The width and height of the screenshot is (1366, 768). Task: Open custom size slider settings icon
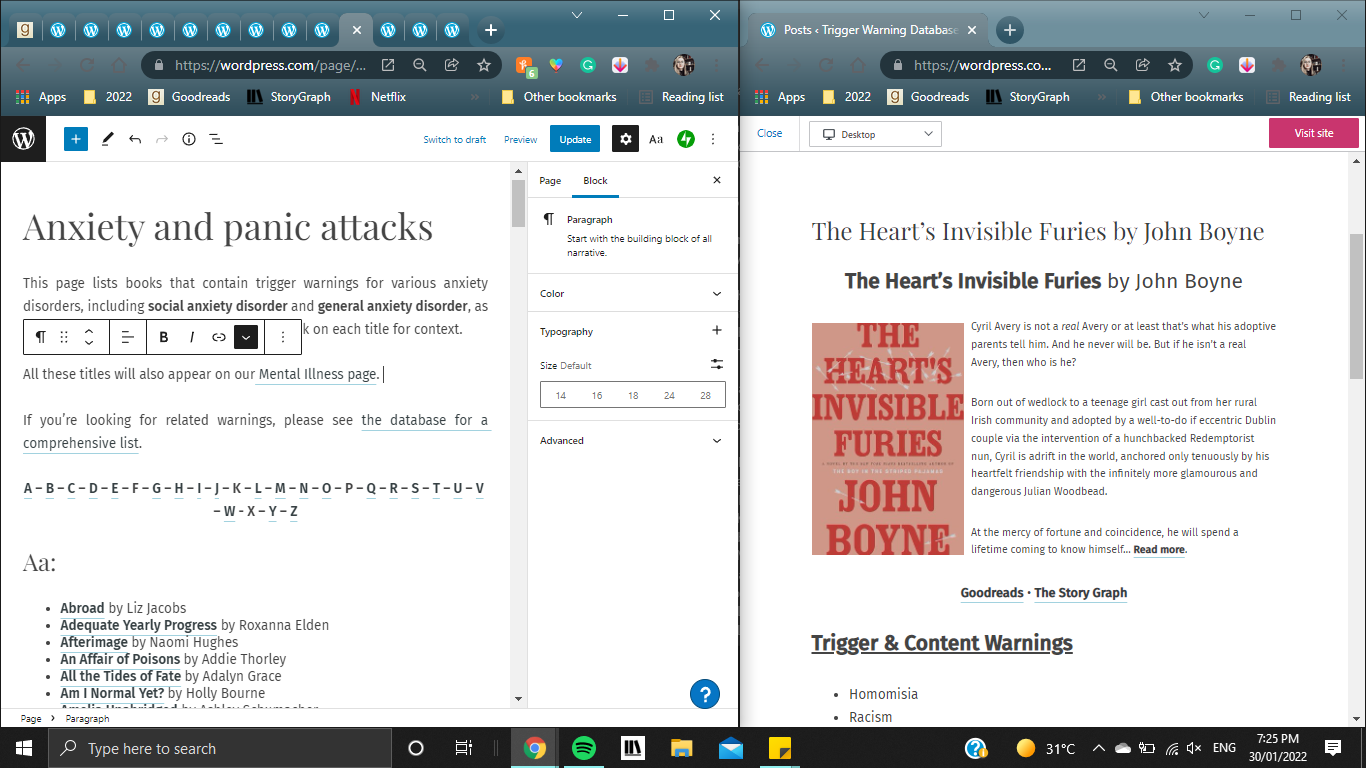click(717, 365)
